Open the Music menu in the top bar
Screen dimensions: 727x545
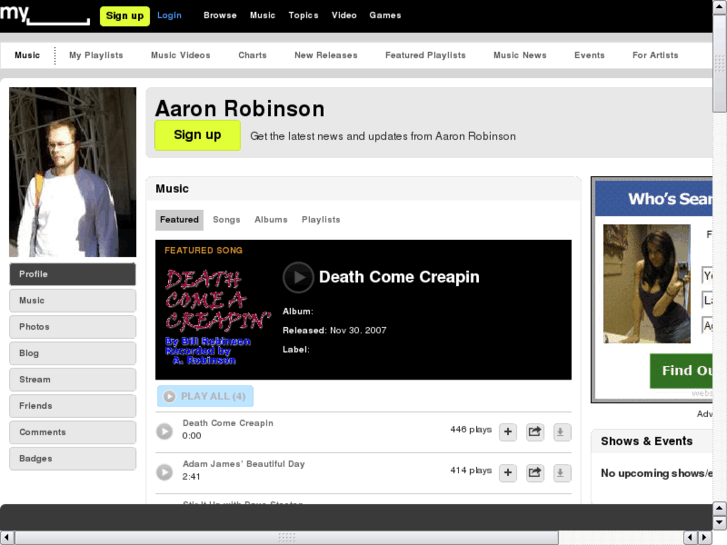click(x=262, y=15)
